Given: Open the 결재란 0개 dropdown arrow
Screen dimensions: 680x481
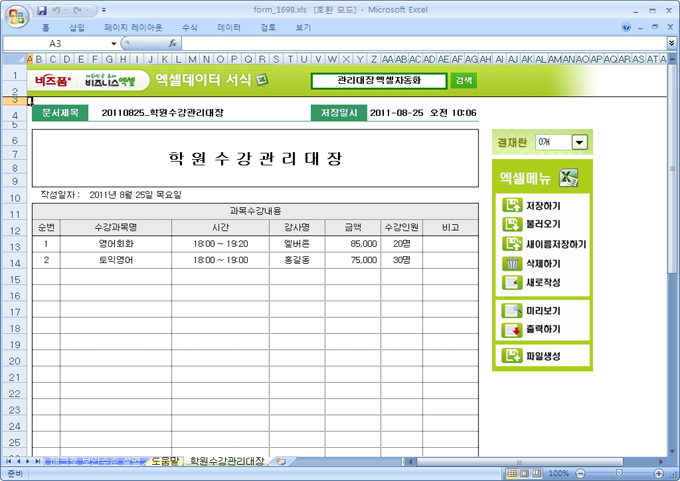Looking at the screenshot, I should [x=579, y=142].
